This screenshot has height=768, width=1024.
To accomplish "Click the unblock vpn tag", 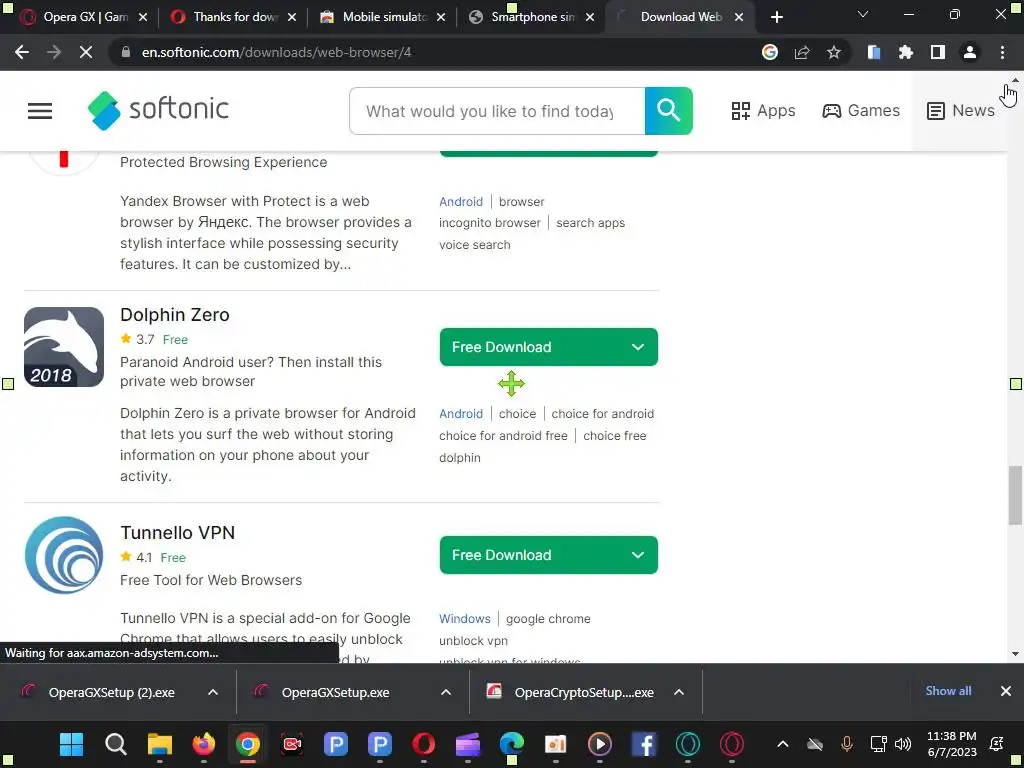I will tap(473, 641).
